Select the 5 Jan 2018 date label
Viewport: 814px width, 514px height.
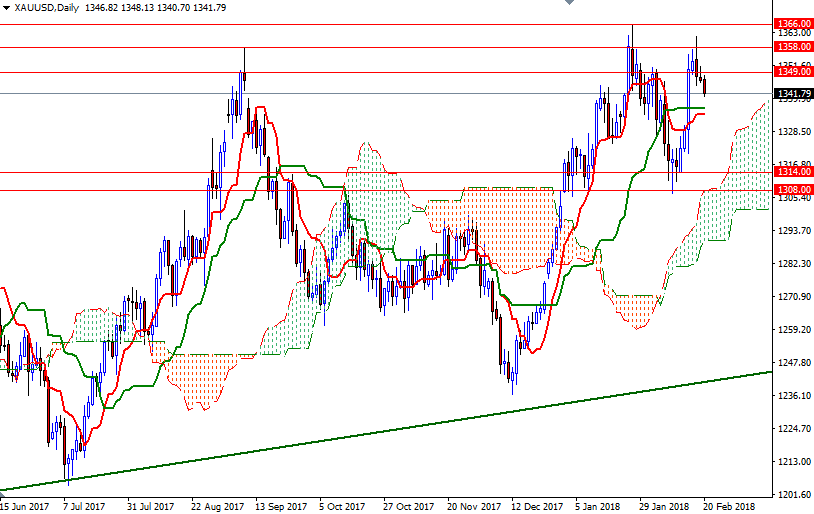pos(598,507)
